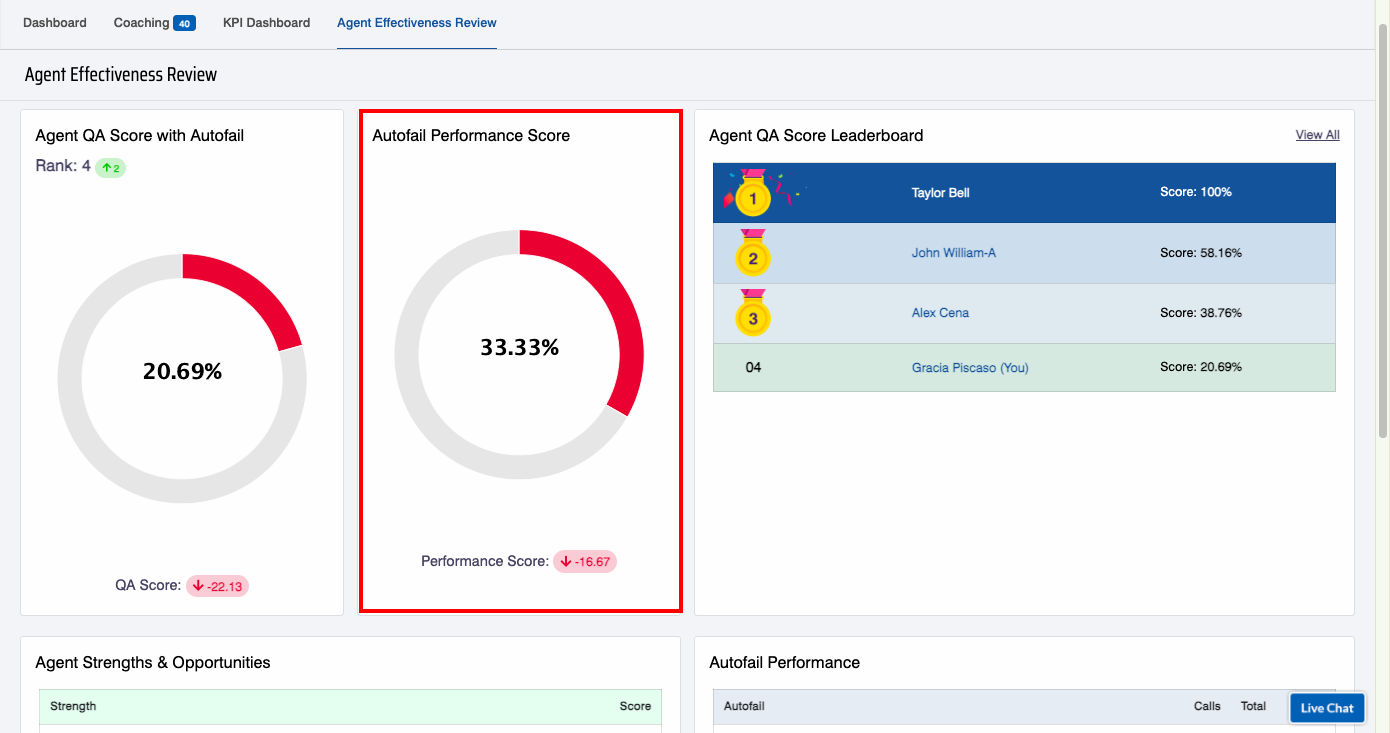This screenshot has height=733, width=1390.
Task: Click the green rank up arrow badge
Action: [111, 168]
